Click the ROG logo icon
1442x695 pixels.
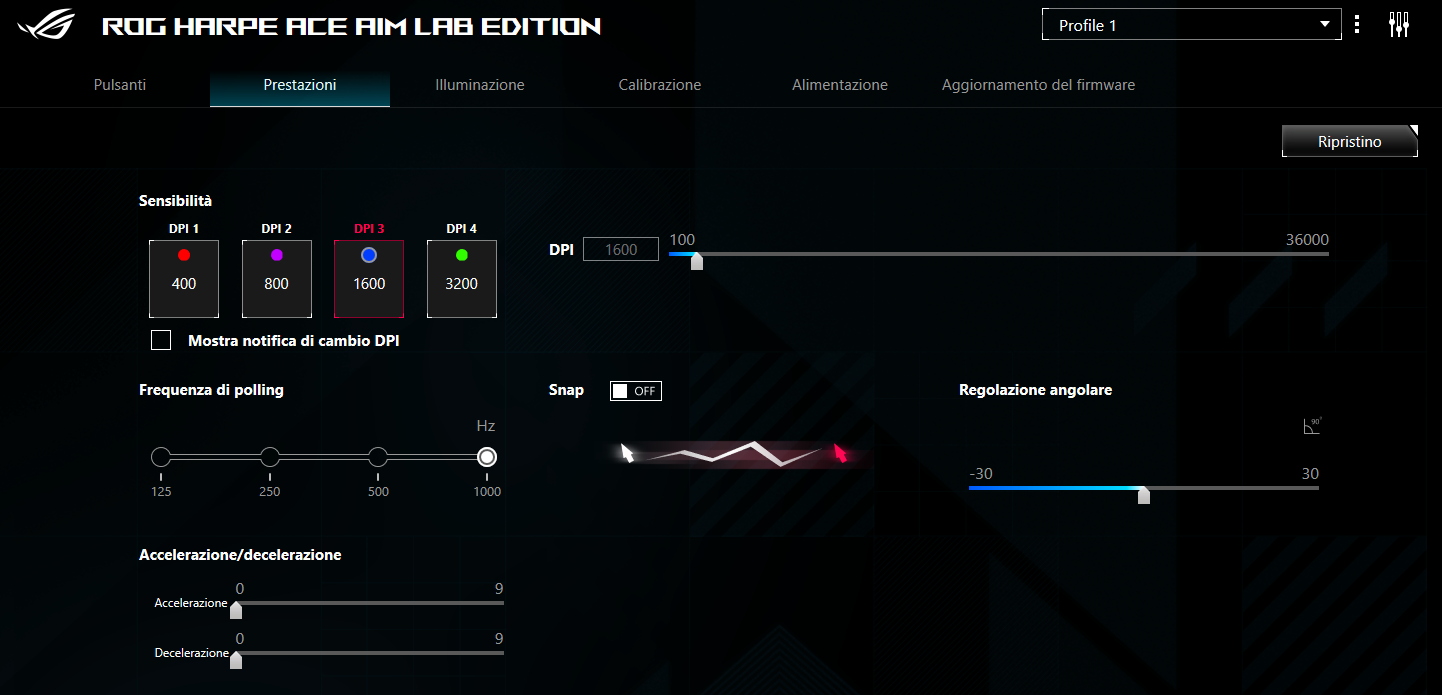pos(47,26)
